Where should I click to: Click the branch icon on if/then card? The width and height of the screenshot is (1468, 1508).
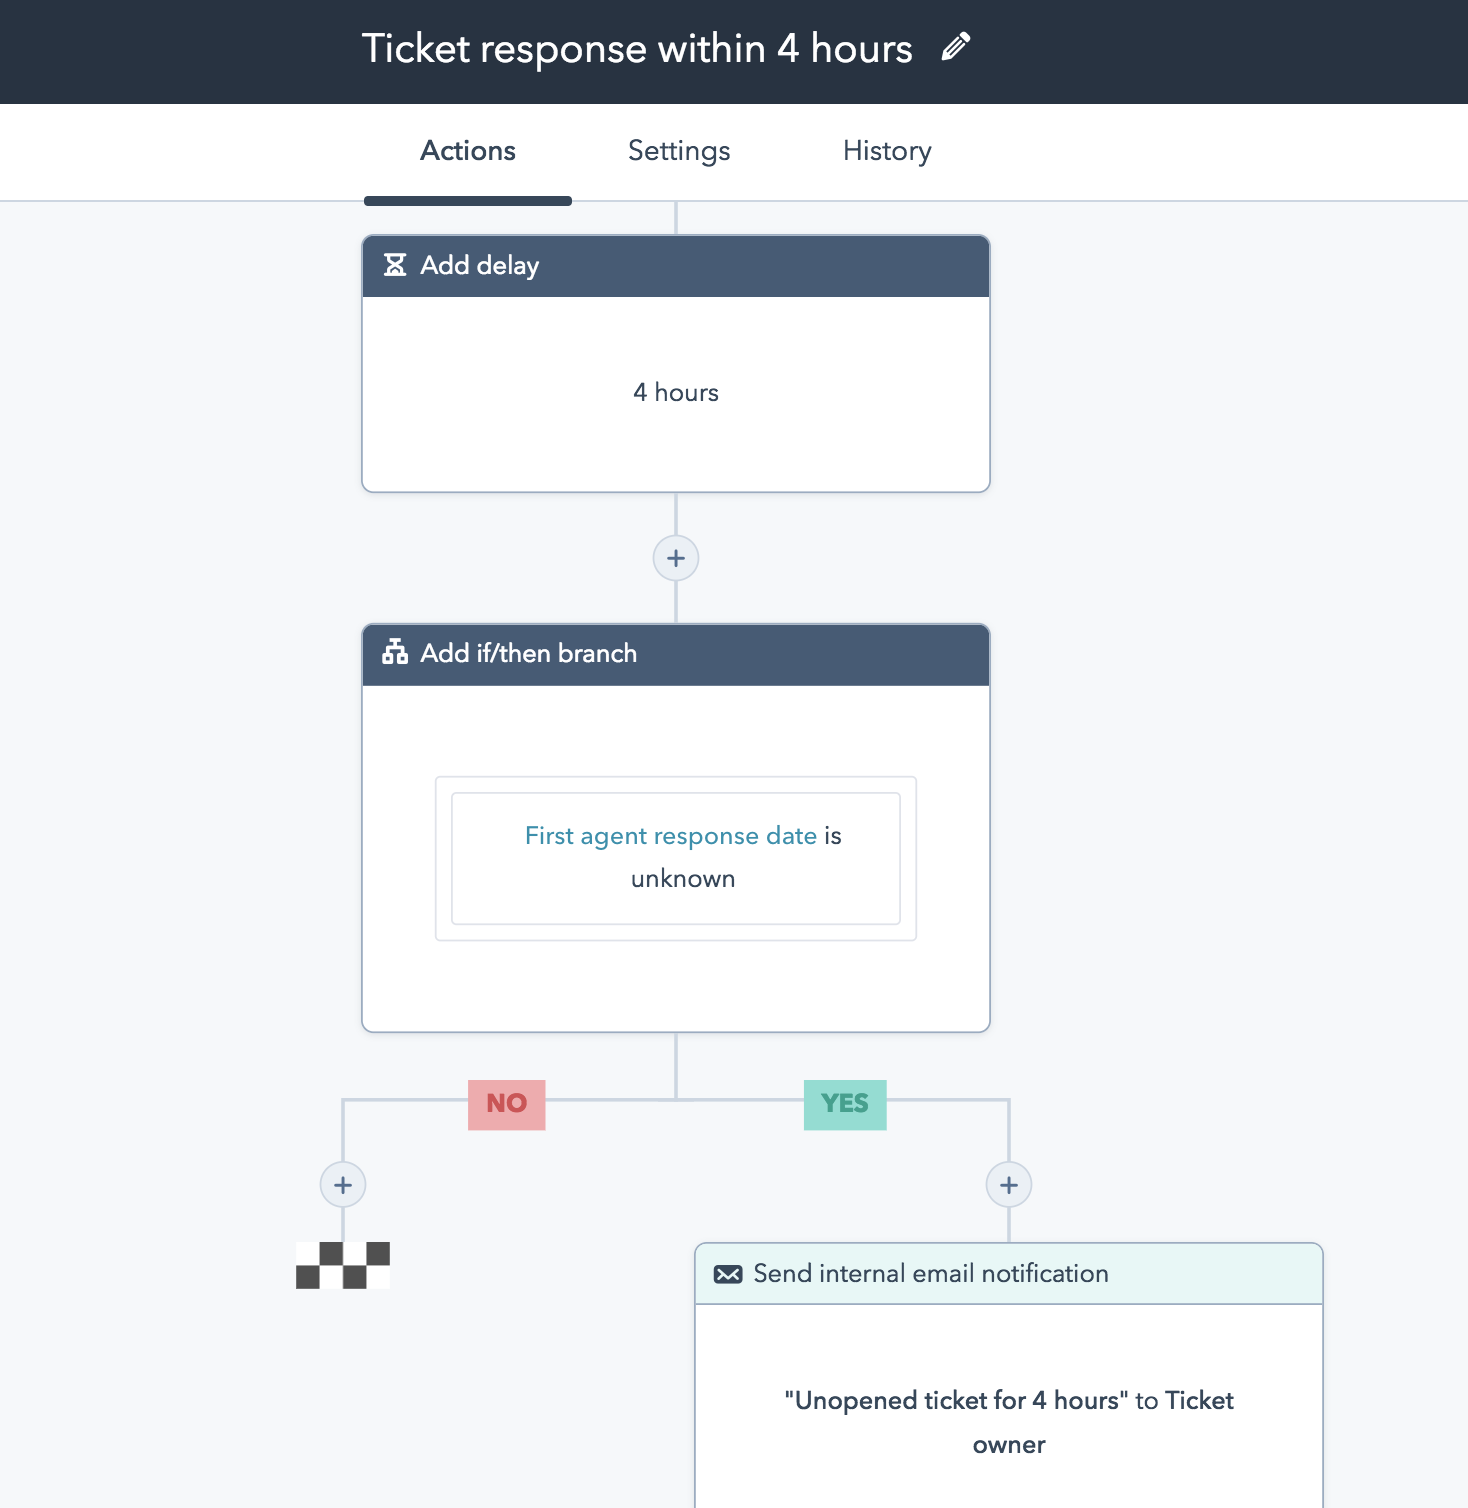pos(395,653)
